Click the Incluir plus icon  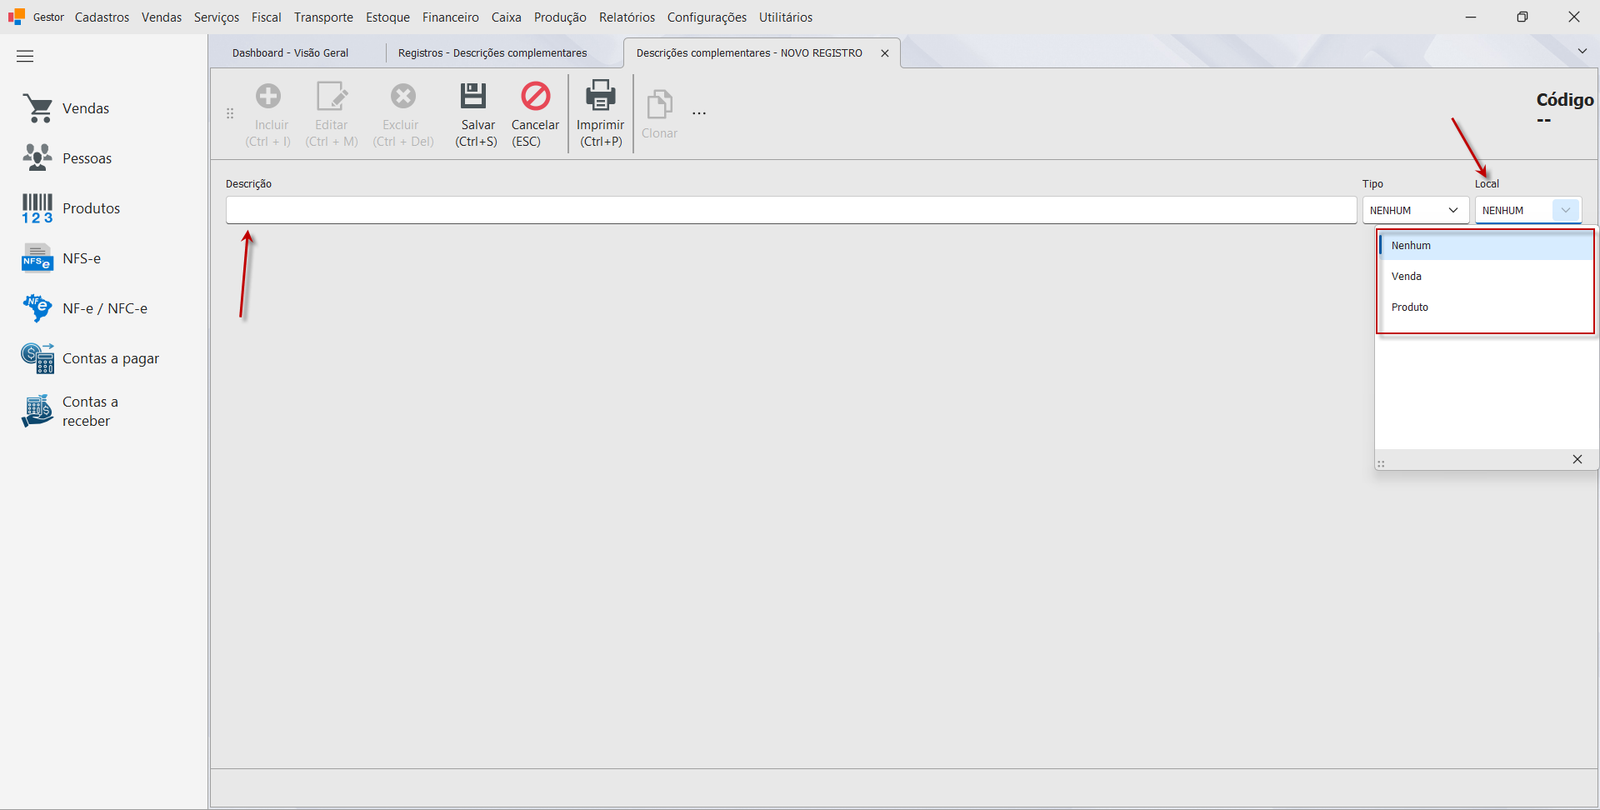[268, 96]
